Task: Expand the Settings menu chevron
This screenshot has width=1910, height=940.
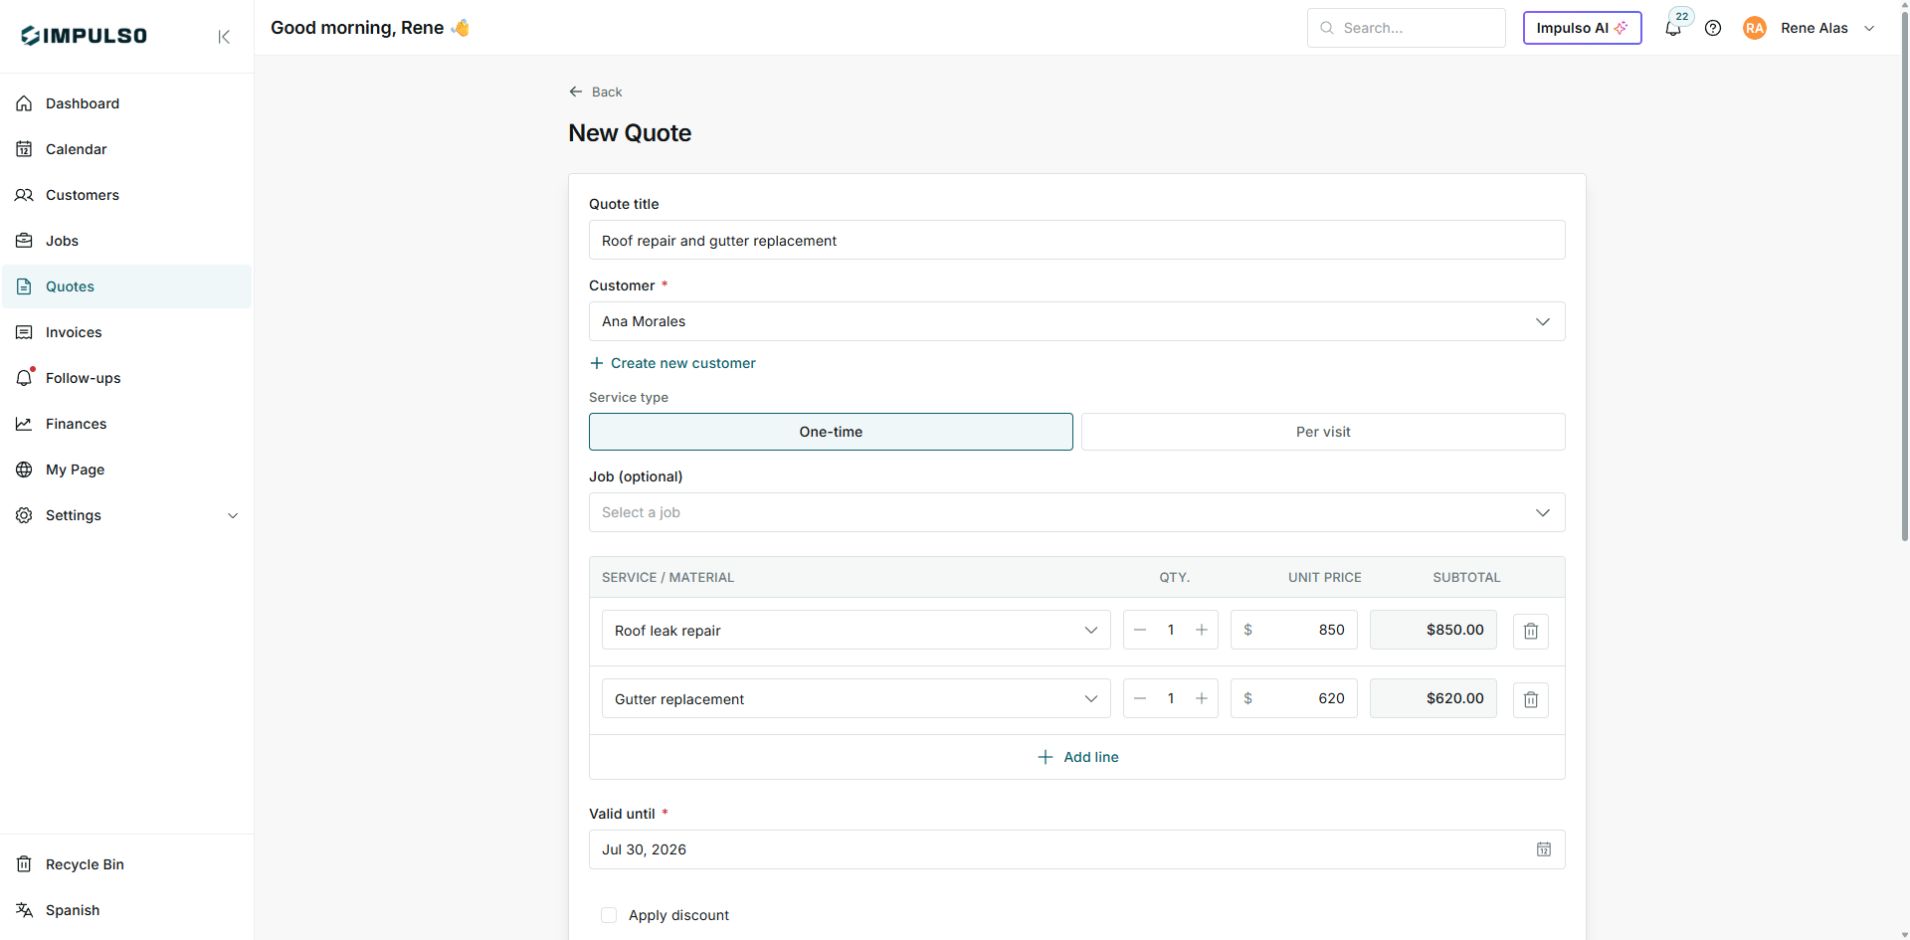Action: pos(233,516)
